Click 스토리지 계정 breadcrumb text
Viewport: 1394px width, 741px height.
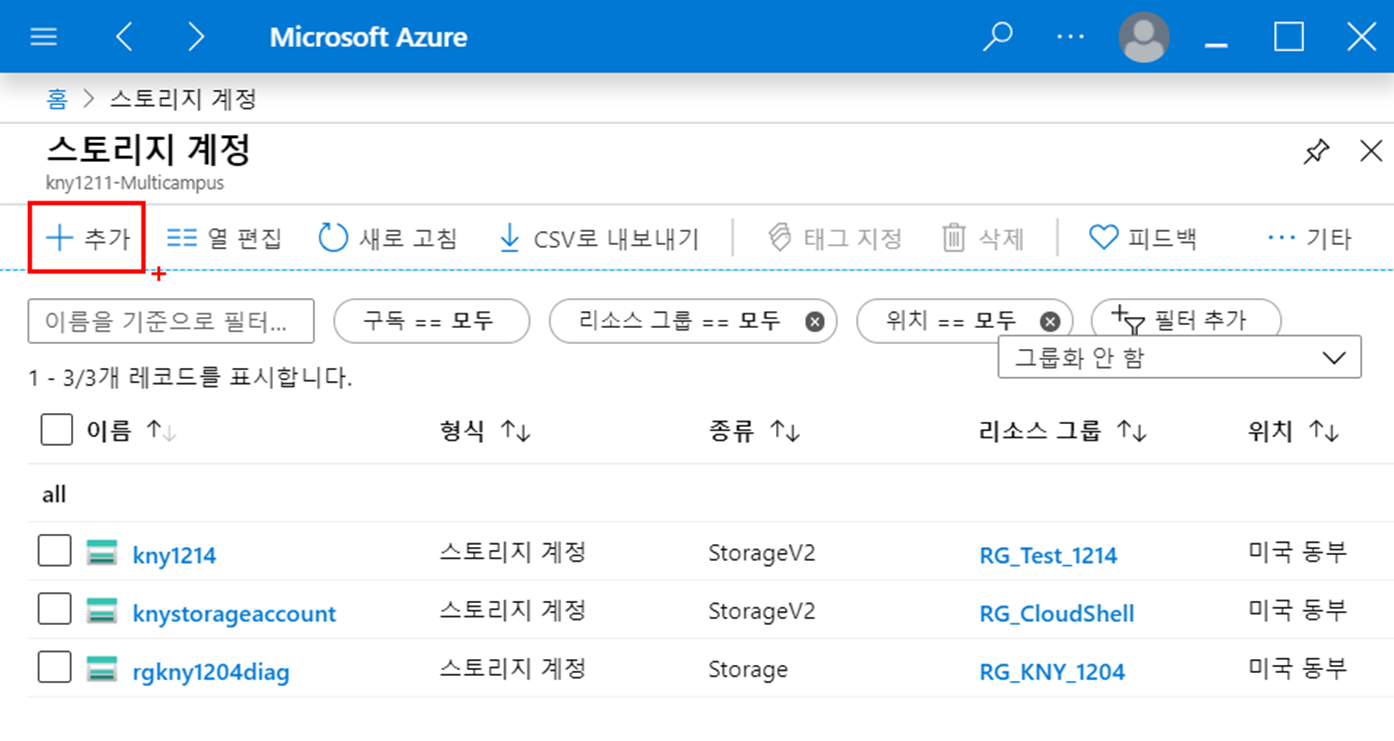(x=183, y=98)
